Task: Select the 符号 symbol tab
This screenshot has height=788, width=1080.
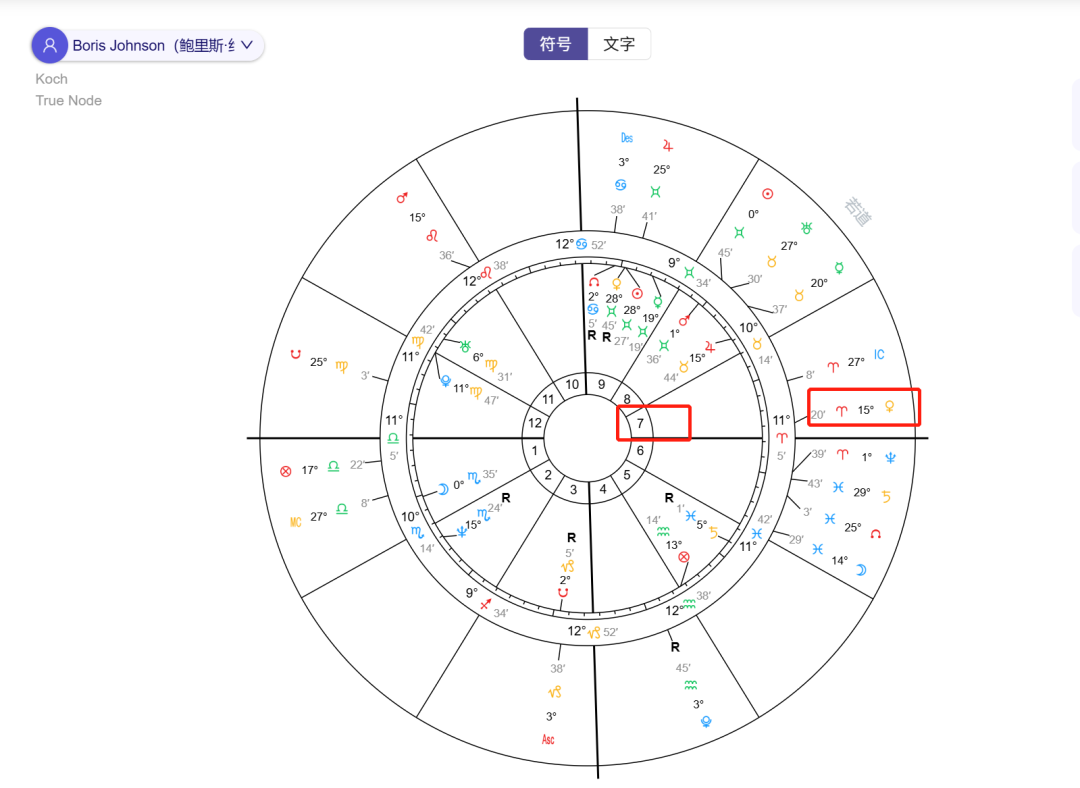Action: [555, 43]
